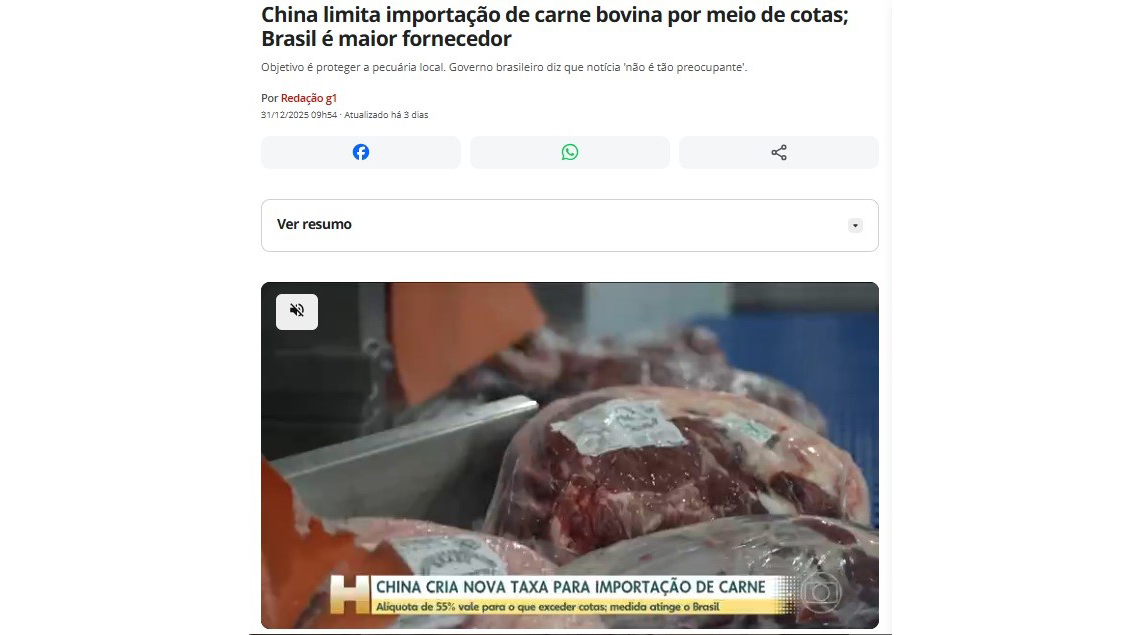The height and width of the screenshot is (635, 1143).
Task: Expand the Ver resumo dropdown arrow
Action: (855, 225)
